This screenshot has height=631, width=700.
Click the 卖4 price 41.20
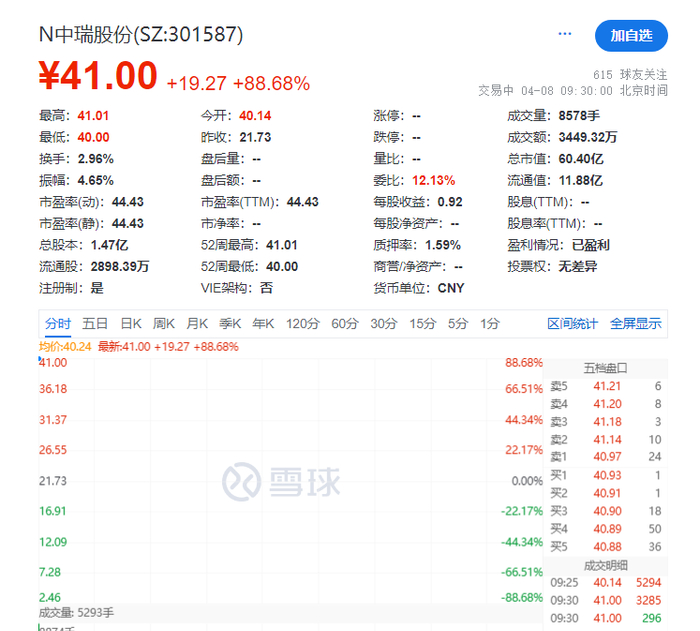607,404
